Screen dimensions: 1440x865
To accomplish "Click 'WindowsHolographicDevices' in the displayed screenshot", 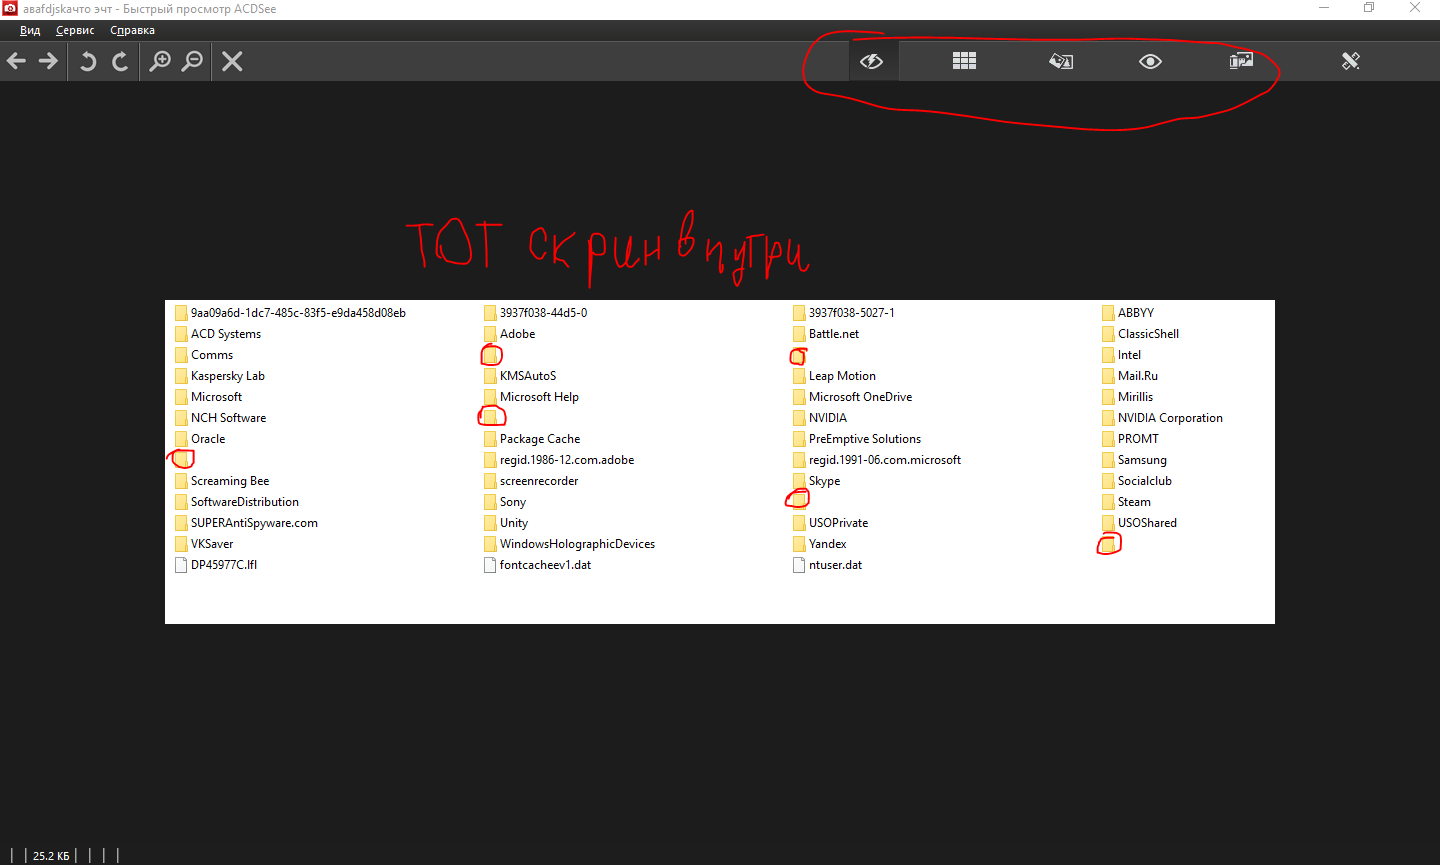I will tap(577, 544).
